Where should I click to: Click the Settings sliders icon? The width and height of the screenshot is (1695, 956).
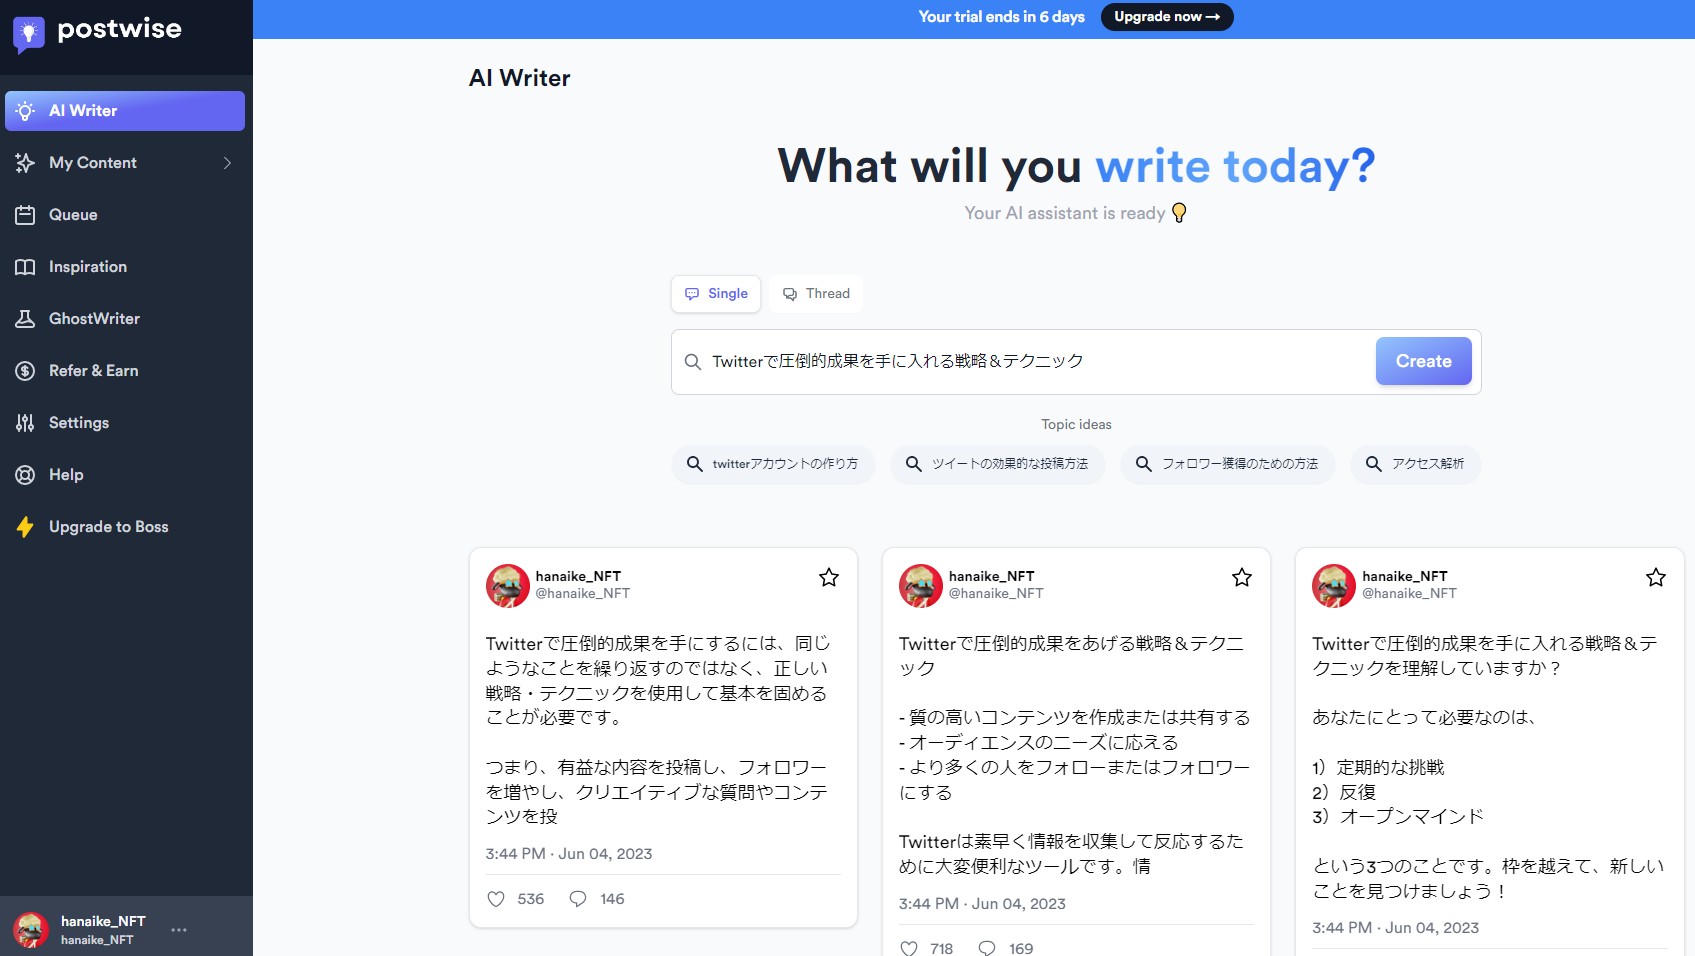tap(25, 423)
